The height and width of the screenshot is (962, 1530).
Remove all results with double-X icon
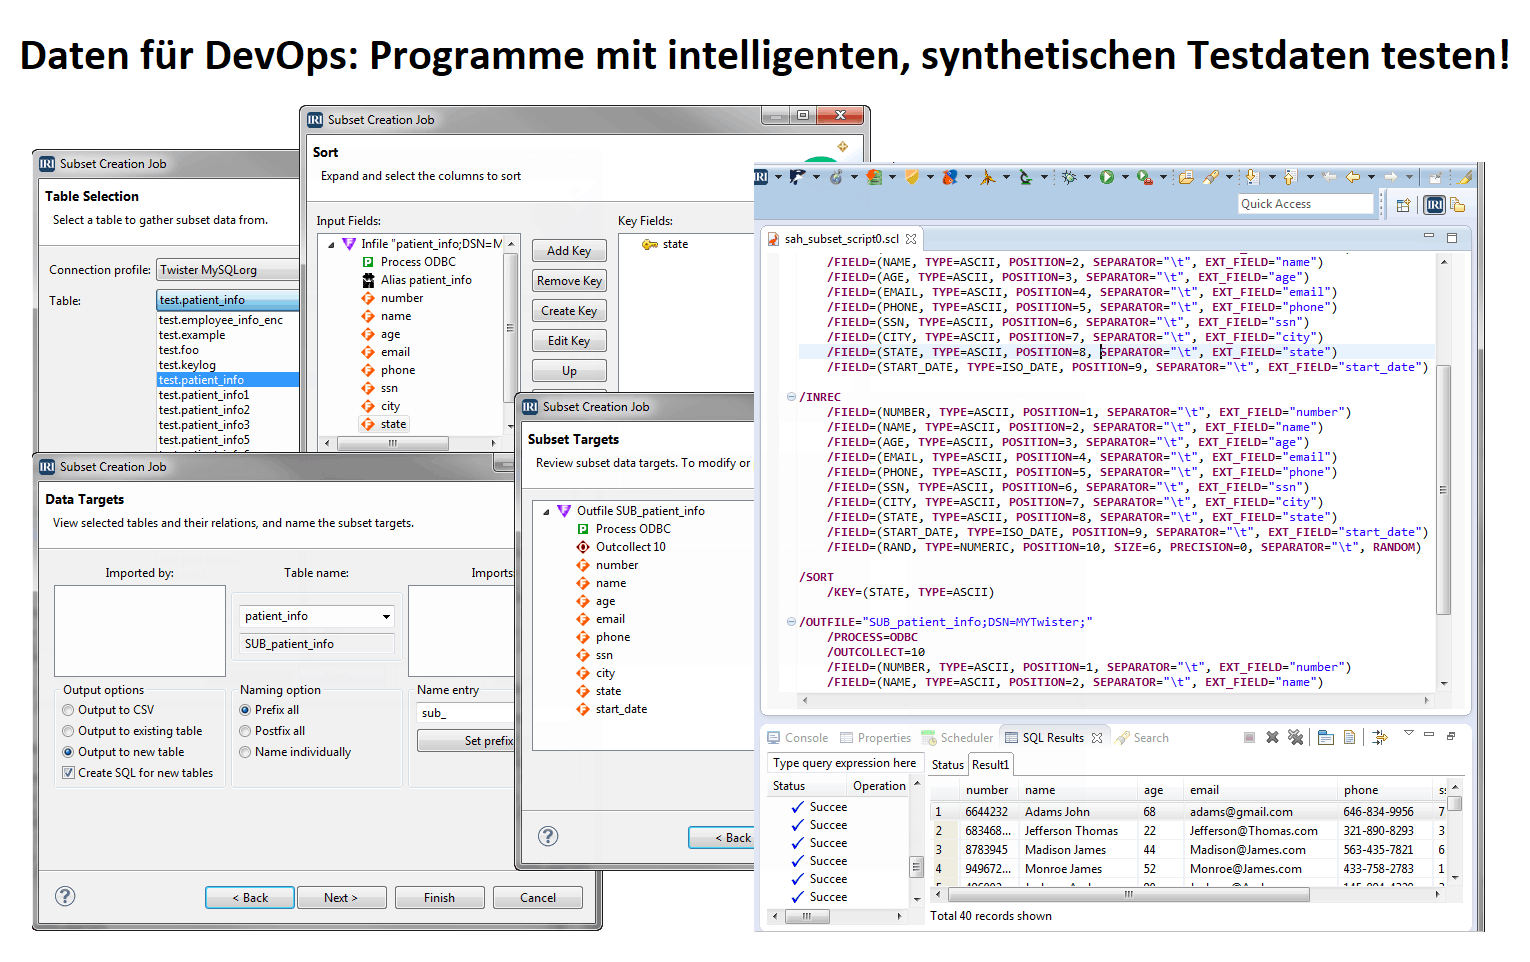[x=1296, y=738]
